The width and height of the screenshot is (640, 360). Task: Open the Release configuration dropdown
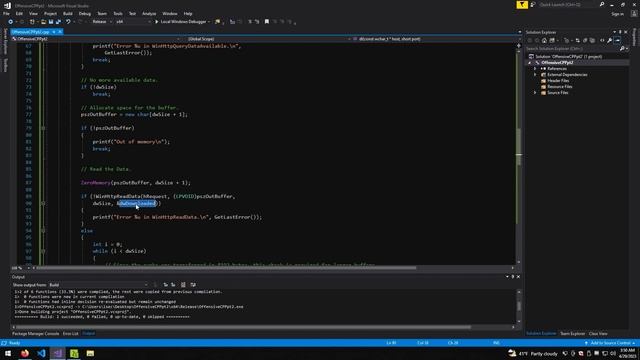click(x=101, y=22)
